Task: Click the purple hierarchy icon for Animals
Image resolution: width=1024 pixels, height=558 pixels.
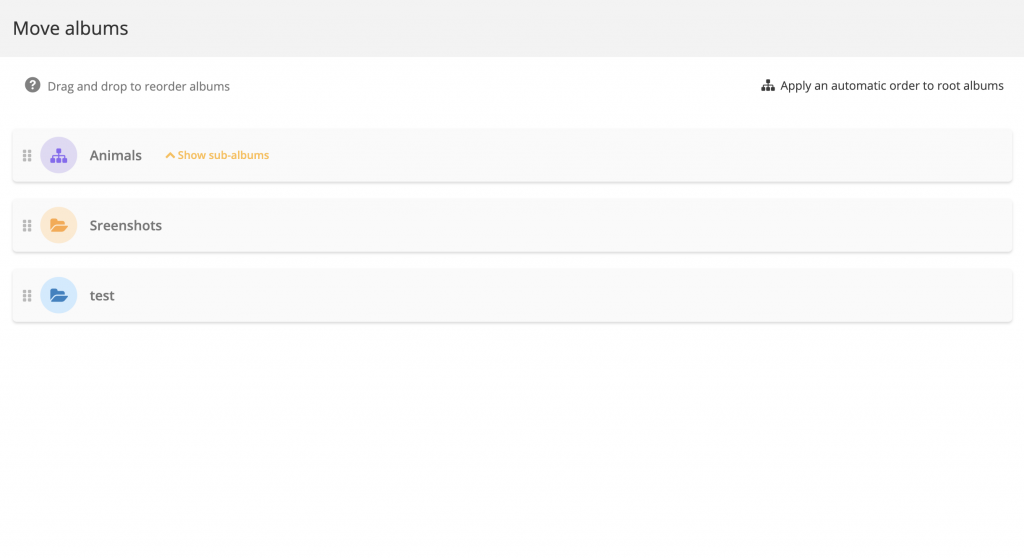Action: click(x=59, y=156)
